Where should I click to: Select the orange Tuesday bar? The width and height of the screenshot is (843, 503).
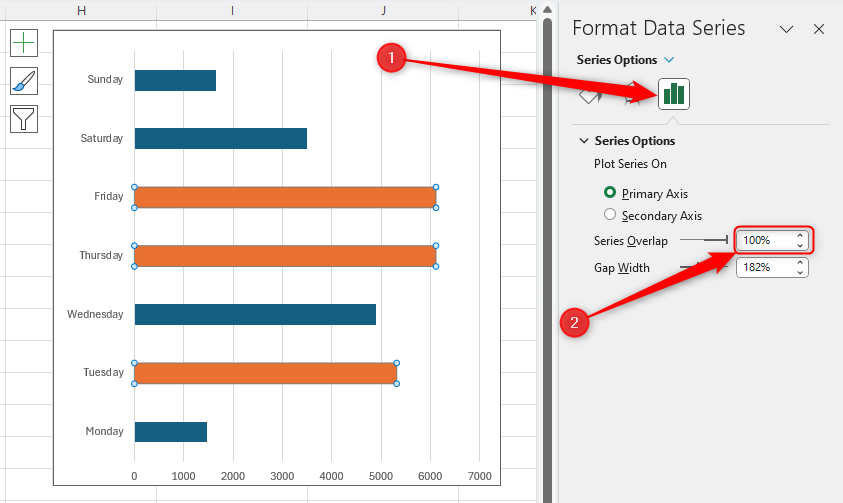point(266,373)
